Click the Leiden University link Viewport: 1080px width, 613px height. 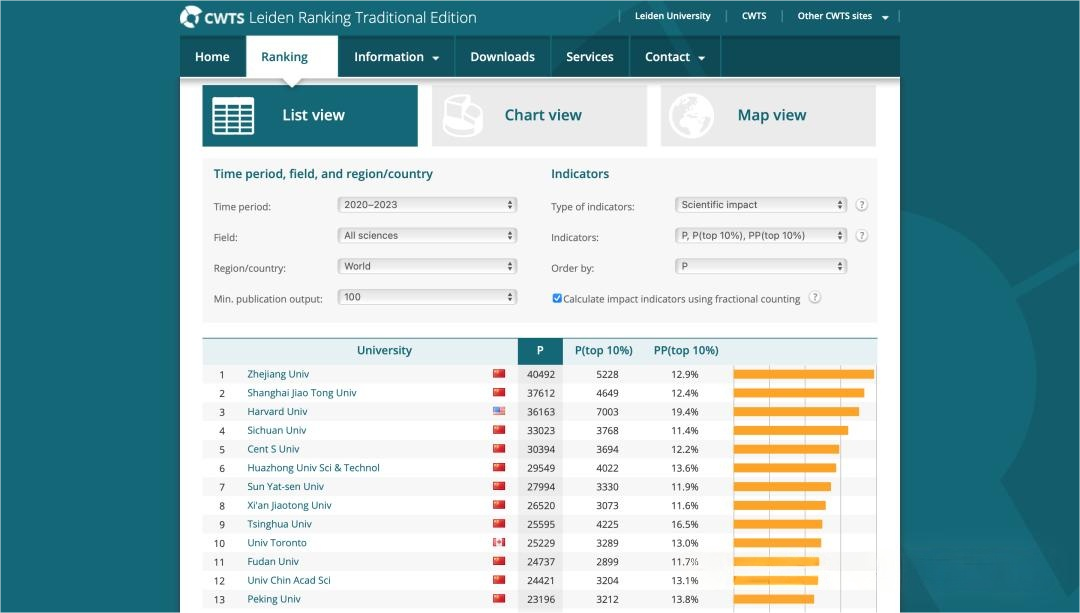click(672, 16)
